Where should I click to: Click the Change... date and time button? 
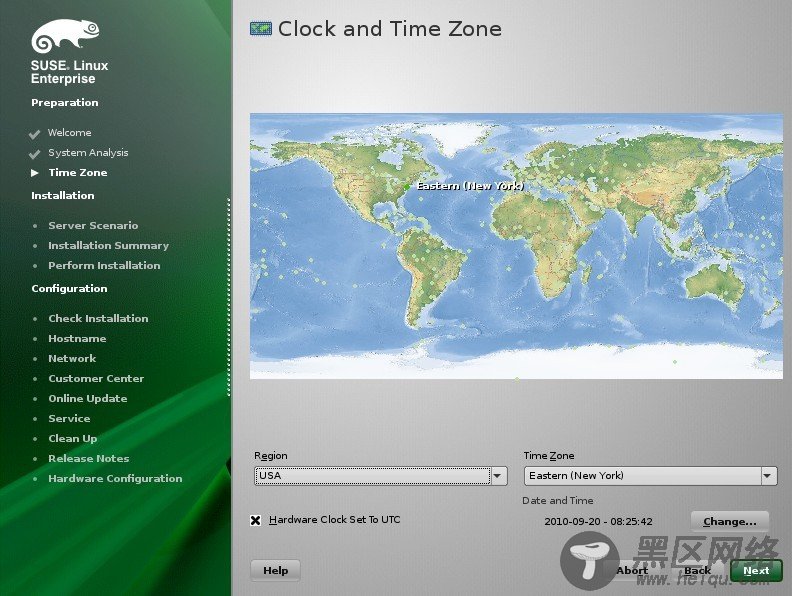[730, 521]
